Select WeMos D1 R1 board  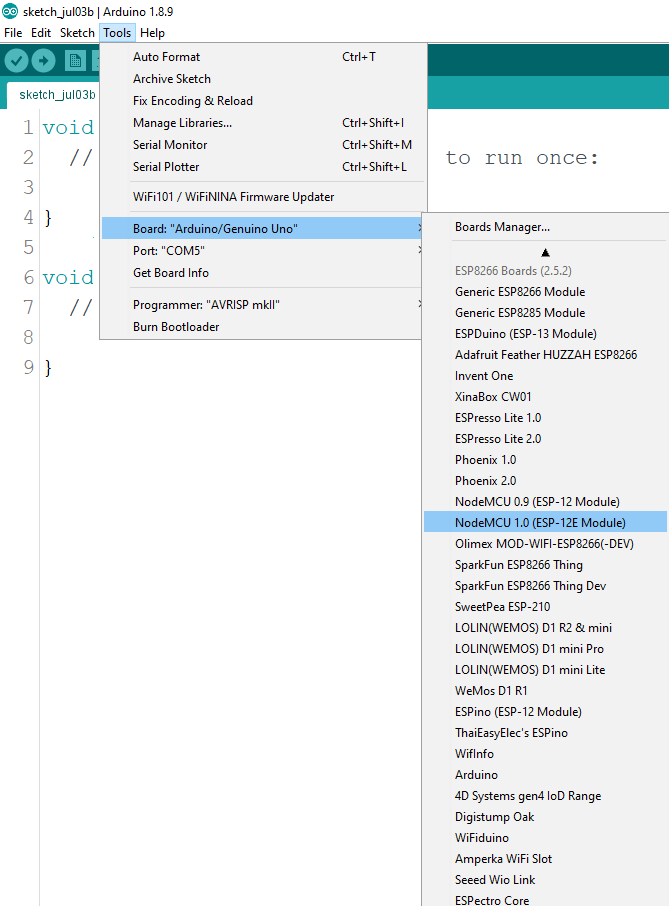pyautogui.click(x=545, y=690)
